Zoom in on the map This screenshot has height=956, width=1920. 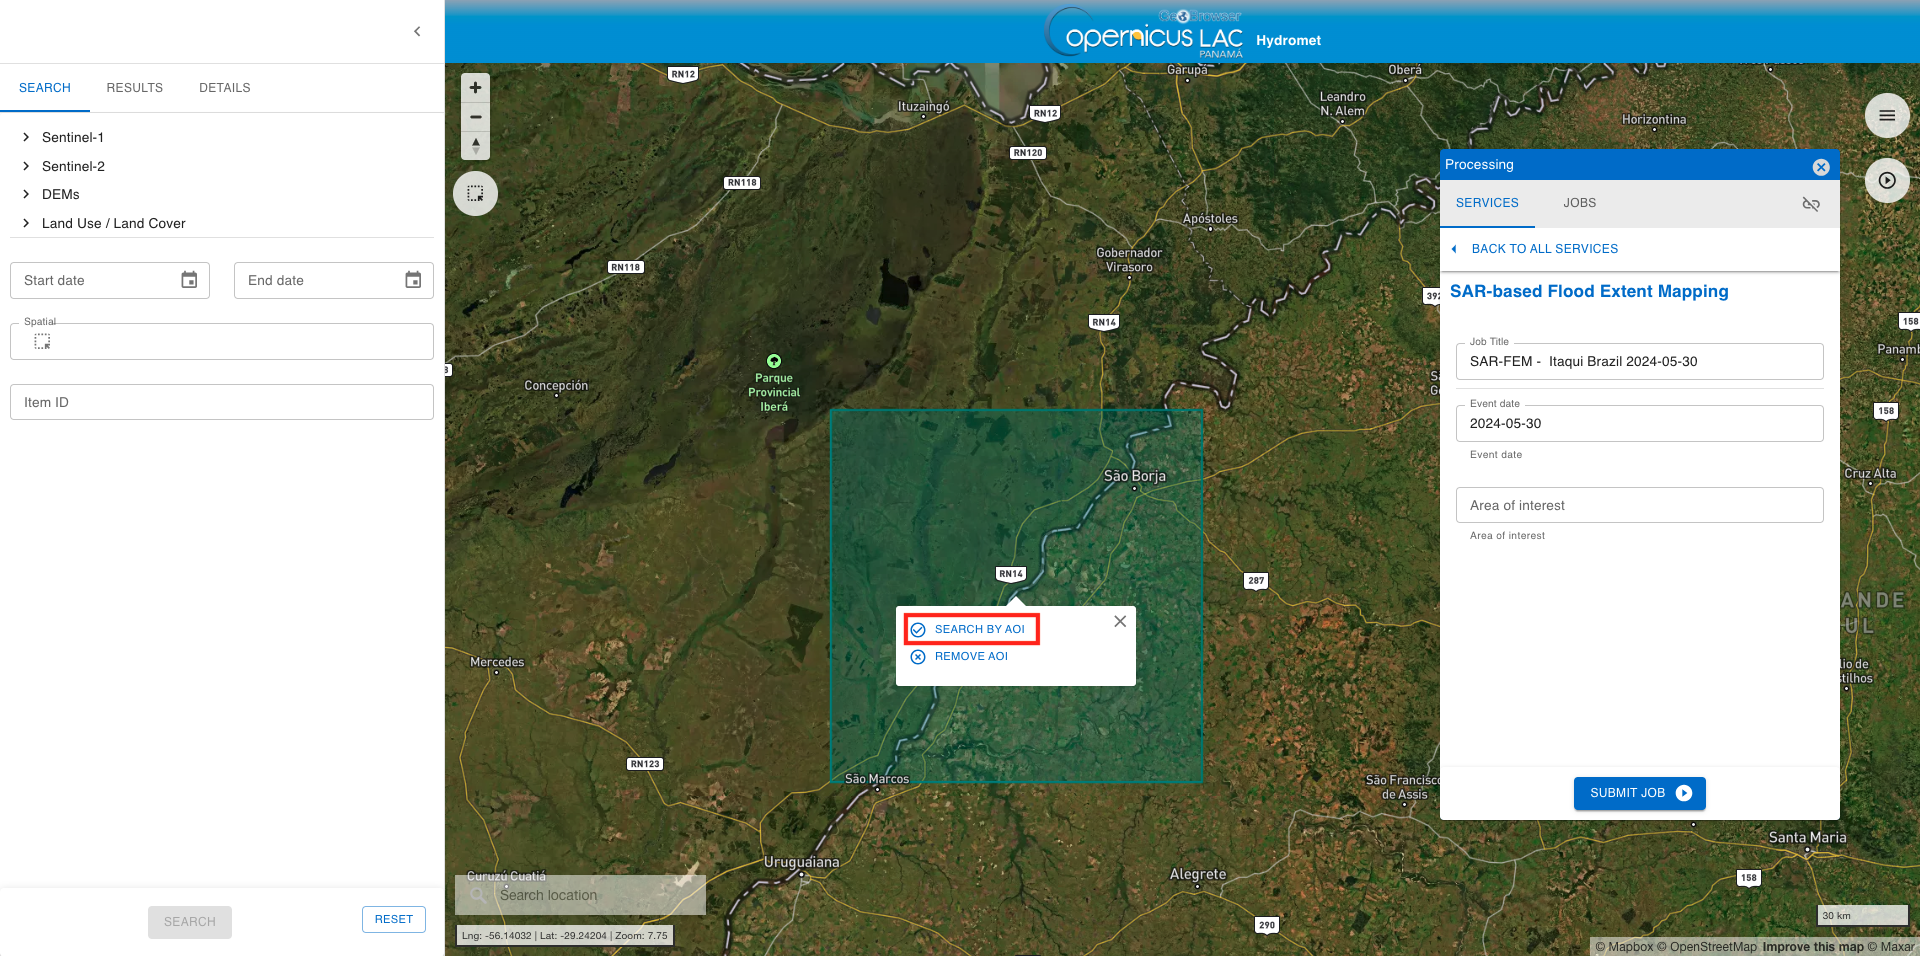[476, 88]
